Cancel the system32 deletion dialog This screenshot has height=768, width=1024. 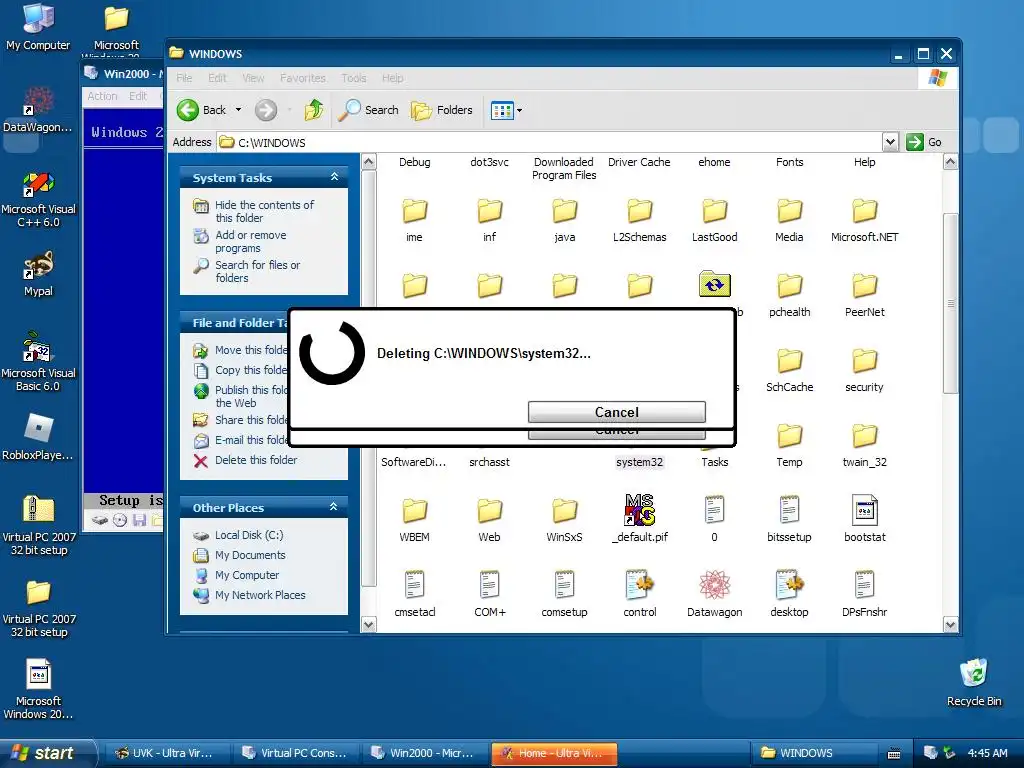(x=616, y=412)
